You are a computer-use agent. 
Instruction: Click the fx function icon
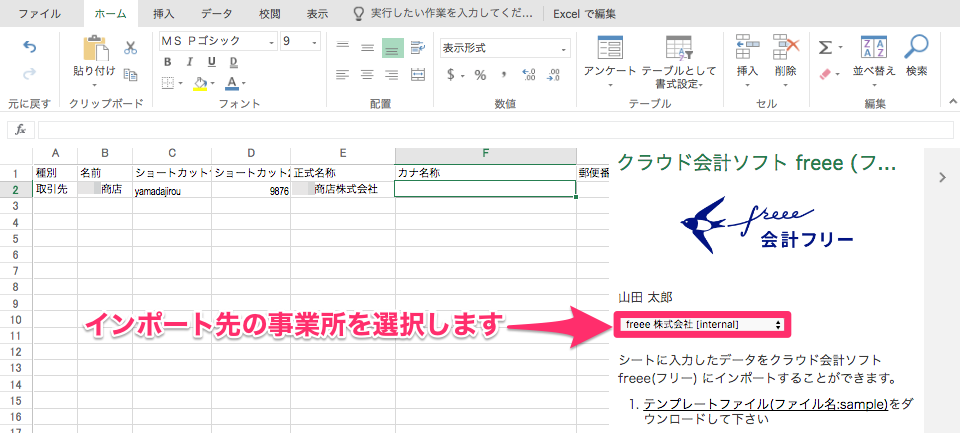pyautogui.click(x=21, y=130)
